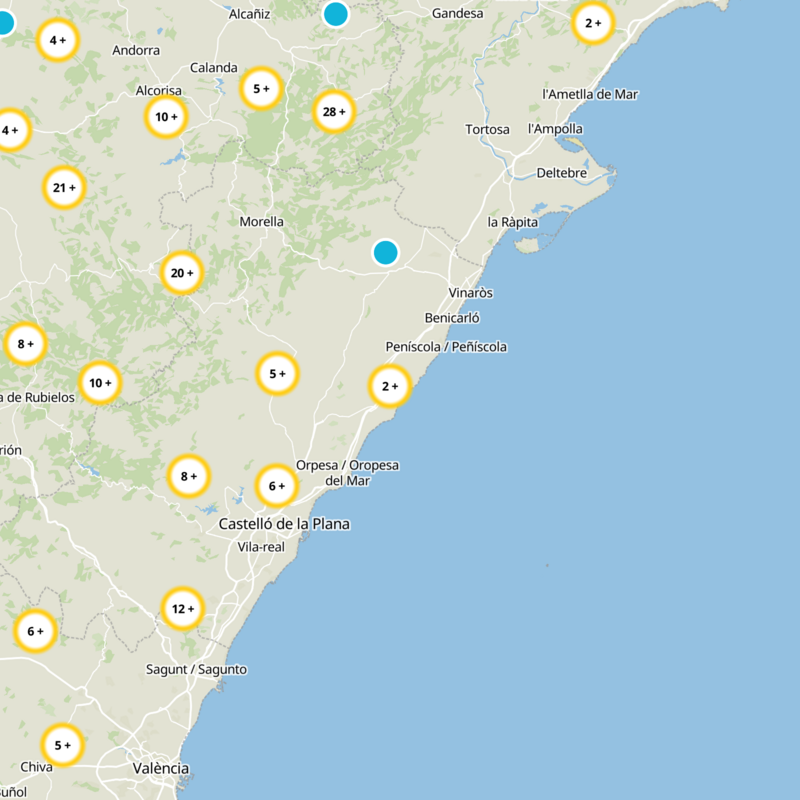Open the 2 + cluster near l'Ametlla de Mar

592,23
